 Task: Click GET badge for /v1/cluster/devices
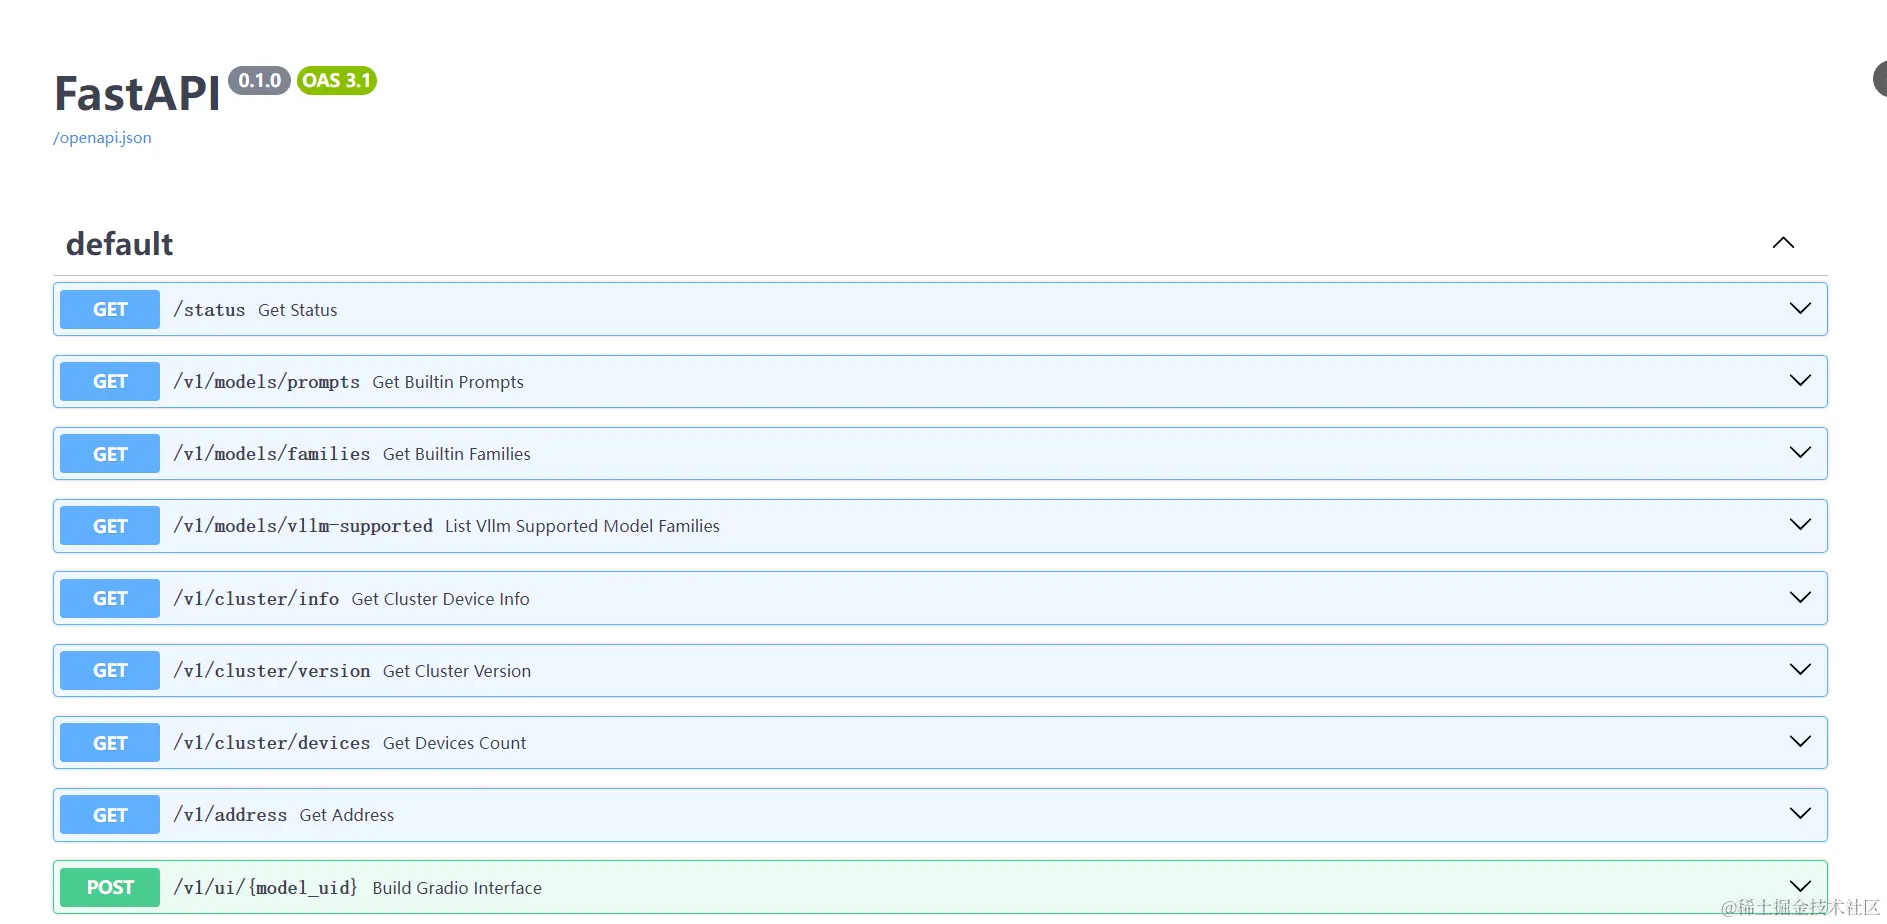(x=110, y=742)
